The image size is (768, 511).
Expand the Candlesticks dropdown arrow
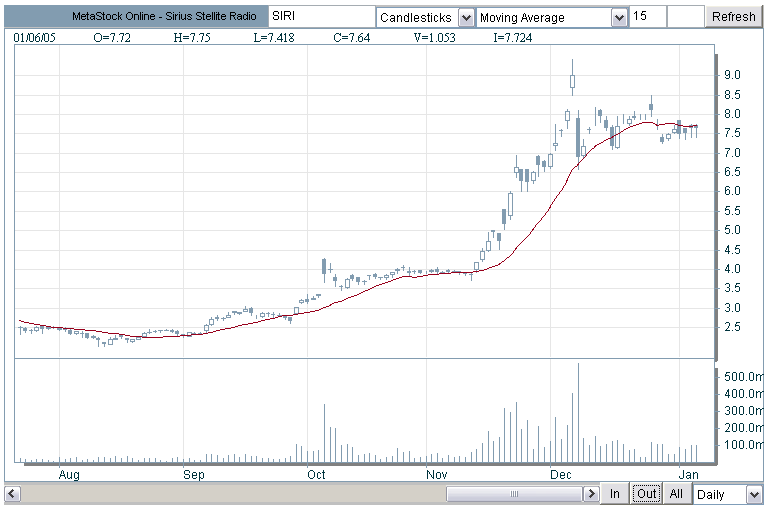click(x=466, y=18)
